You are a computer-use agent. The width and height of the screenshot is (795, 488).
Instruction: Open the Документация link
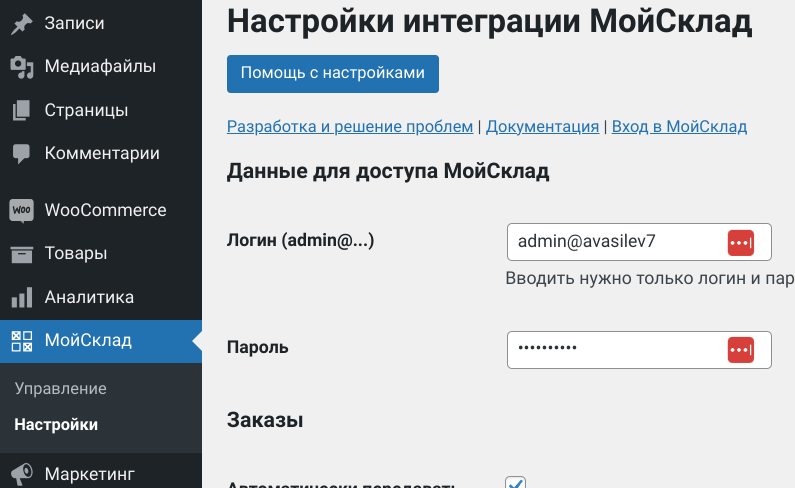tap(543, 126)
